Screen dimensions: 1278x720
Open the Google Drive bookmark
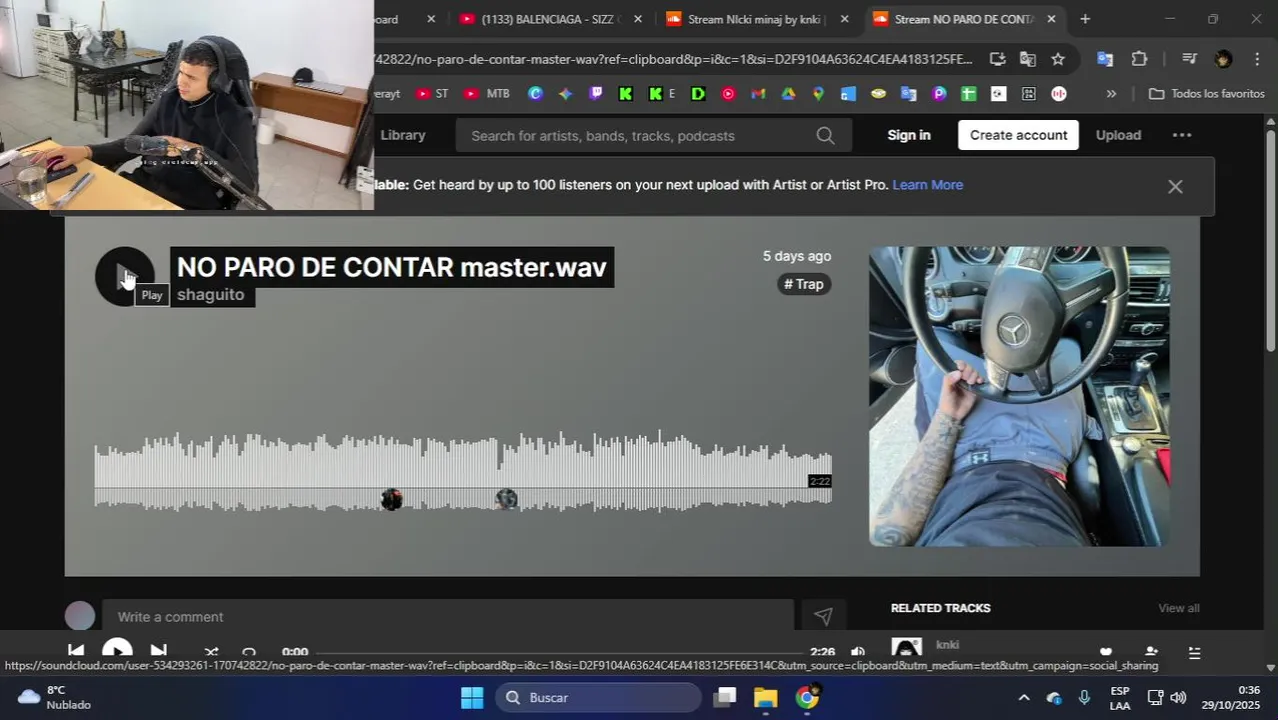788,94
